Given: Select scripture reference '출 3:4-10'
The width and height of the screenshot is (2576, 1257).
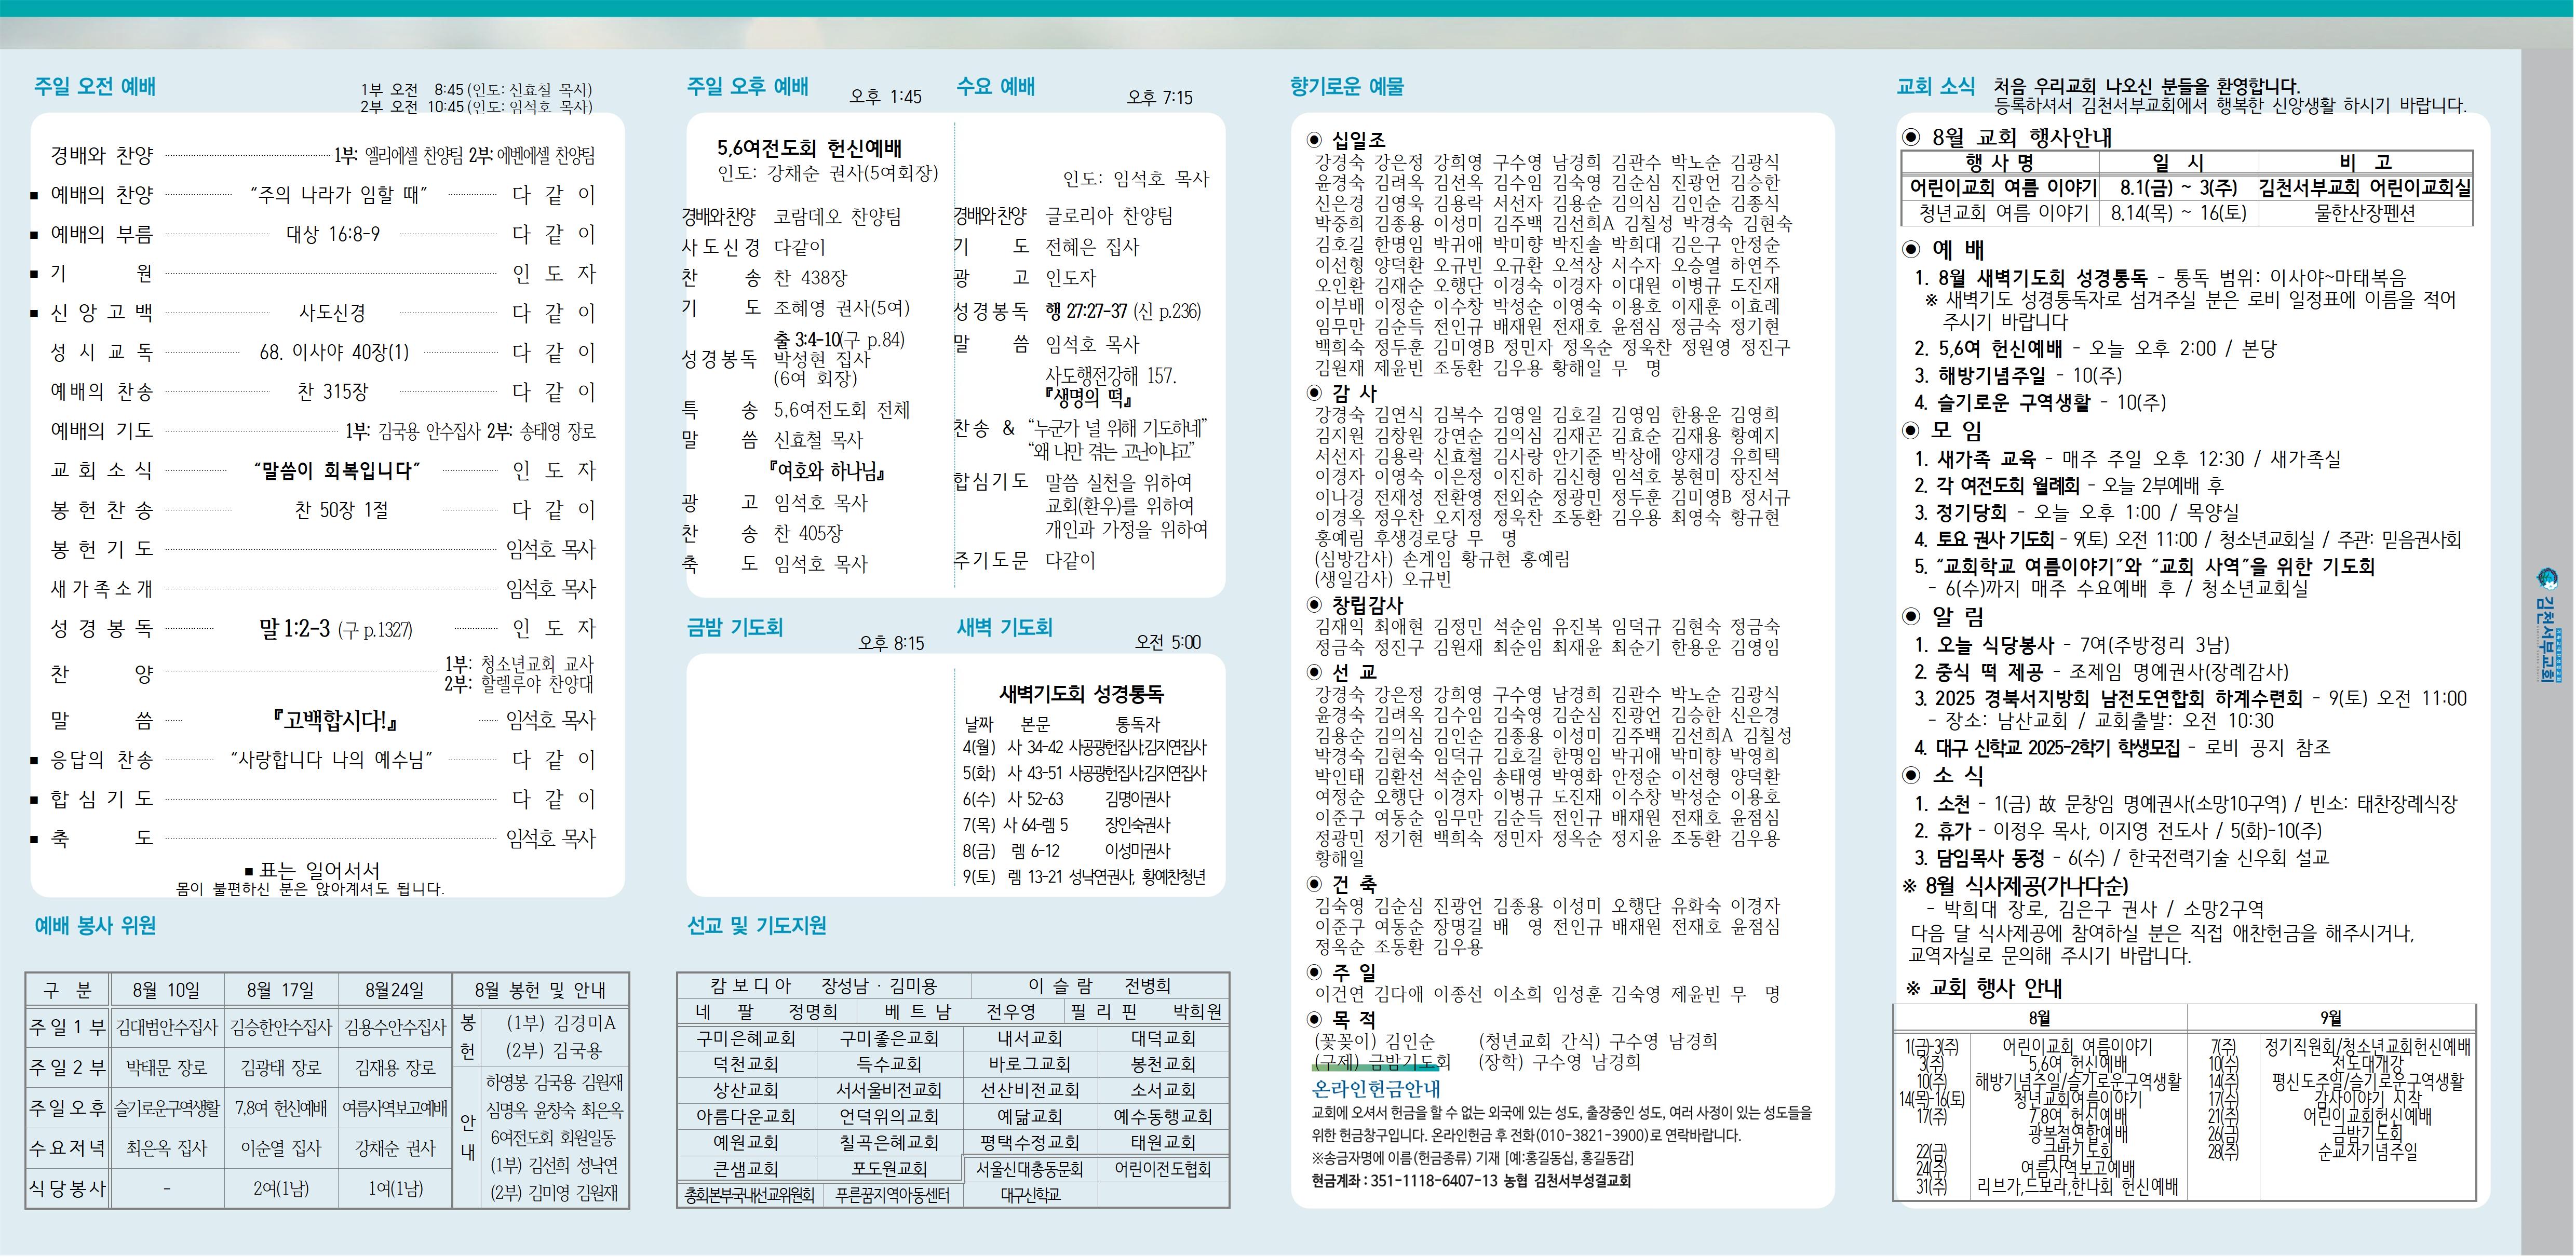Looking at the screenshot, I should point(807,340).
